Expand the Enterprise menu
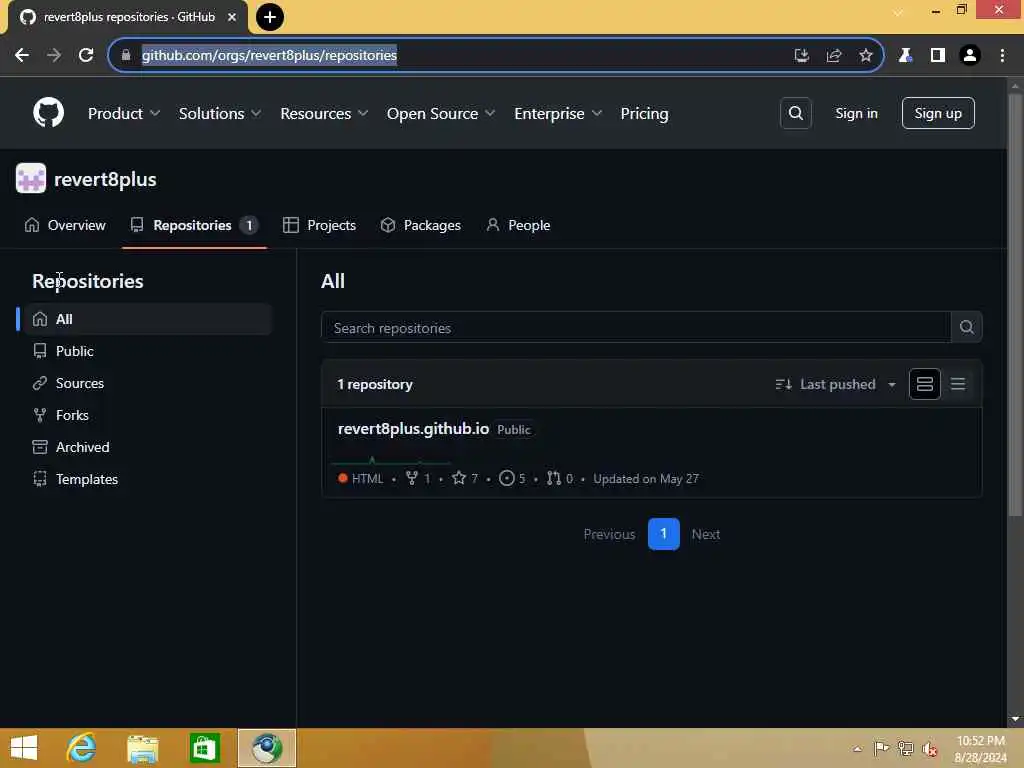 [x=558, y=114]
